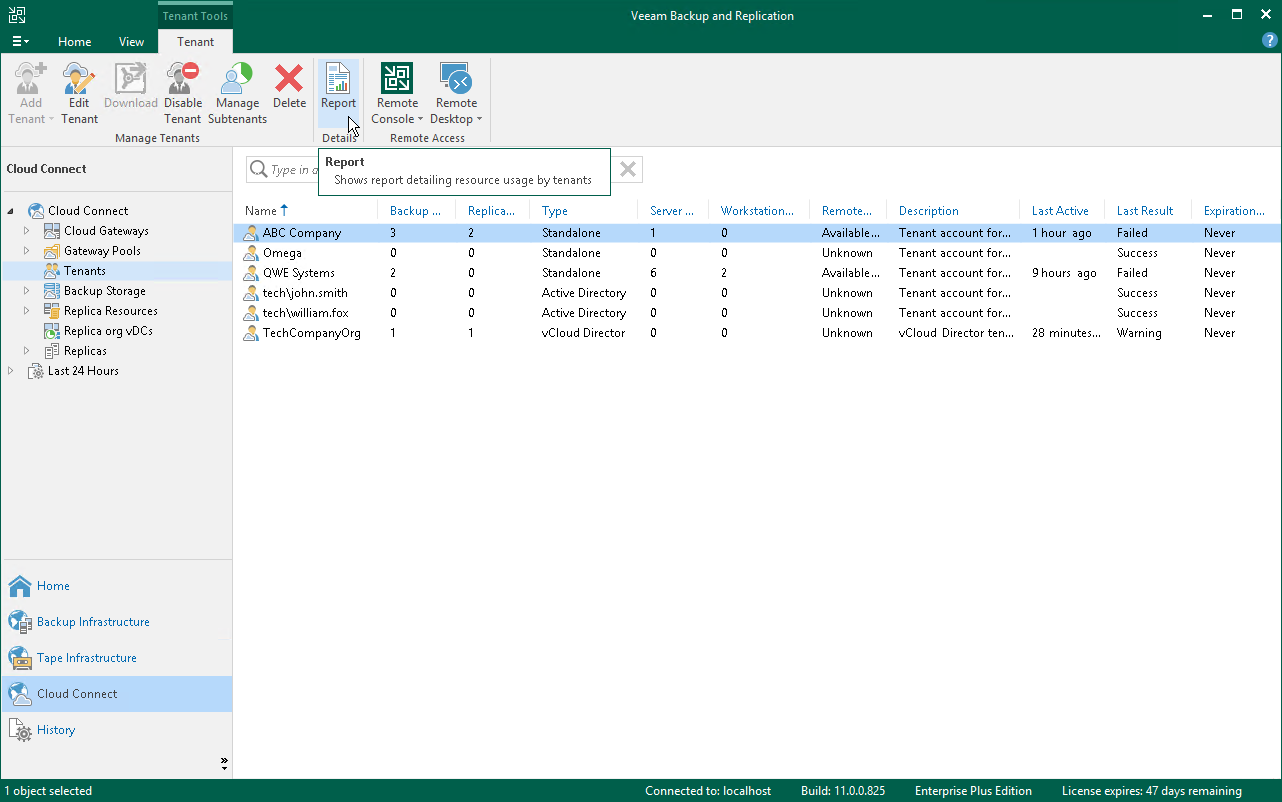Viewport: 1282px width, 802px height.
Task: Click the History navigation icon
Action: pos(20,730)
